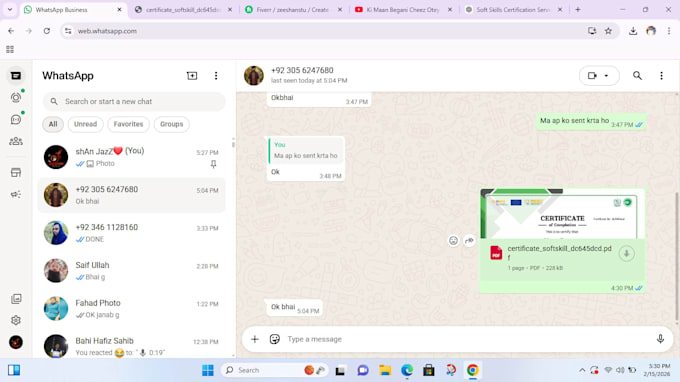
Task: Search within the open conversation
Action: [x=637, y=76]
